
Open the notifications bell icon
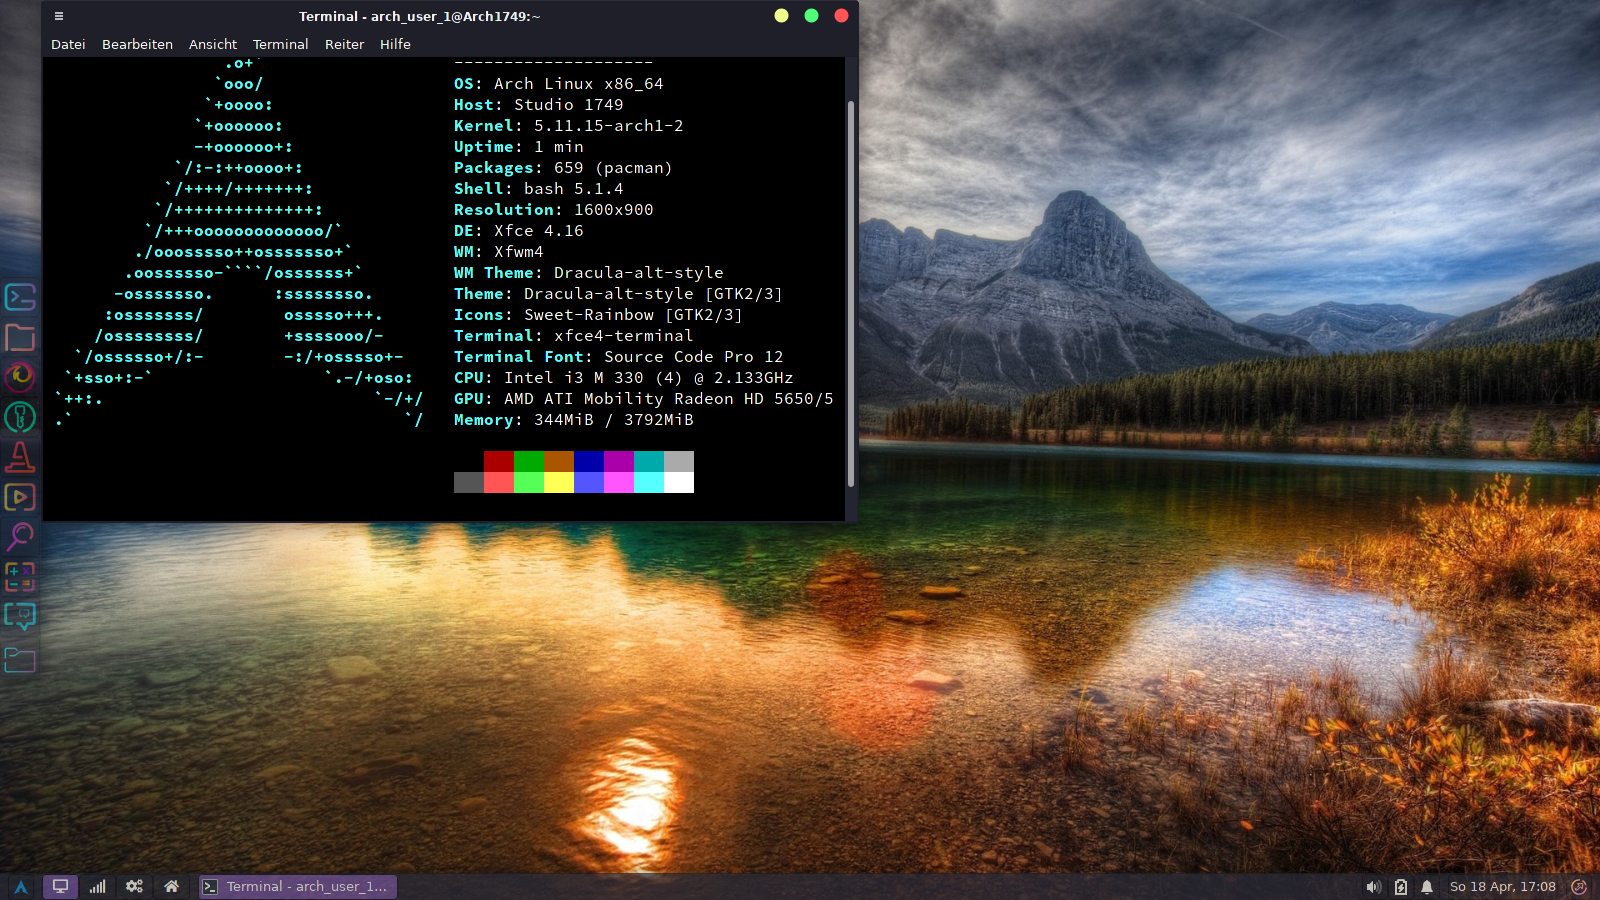[x=1427, y=887]
